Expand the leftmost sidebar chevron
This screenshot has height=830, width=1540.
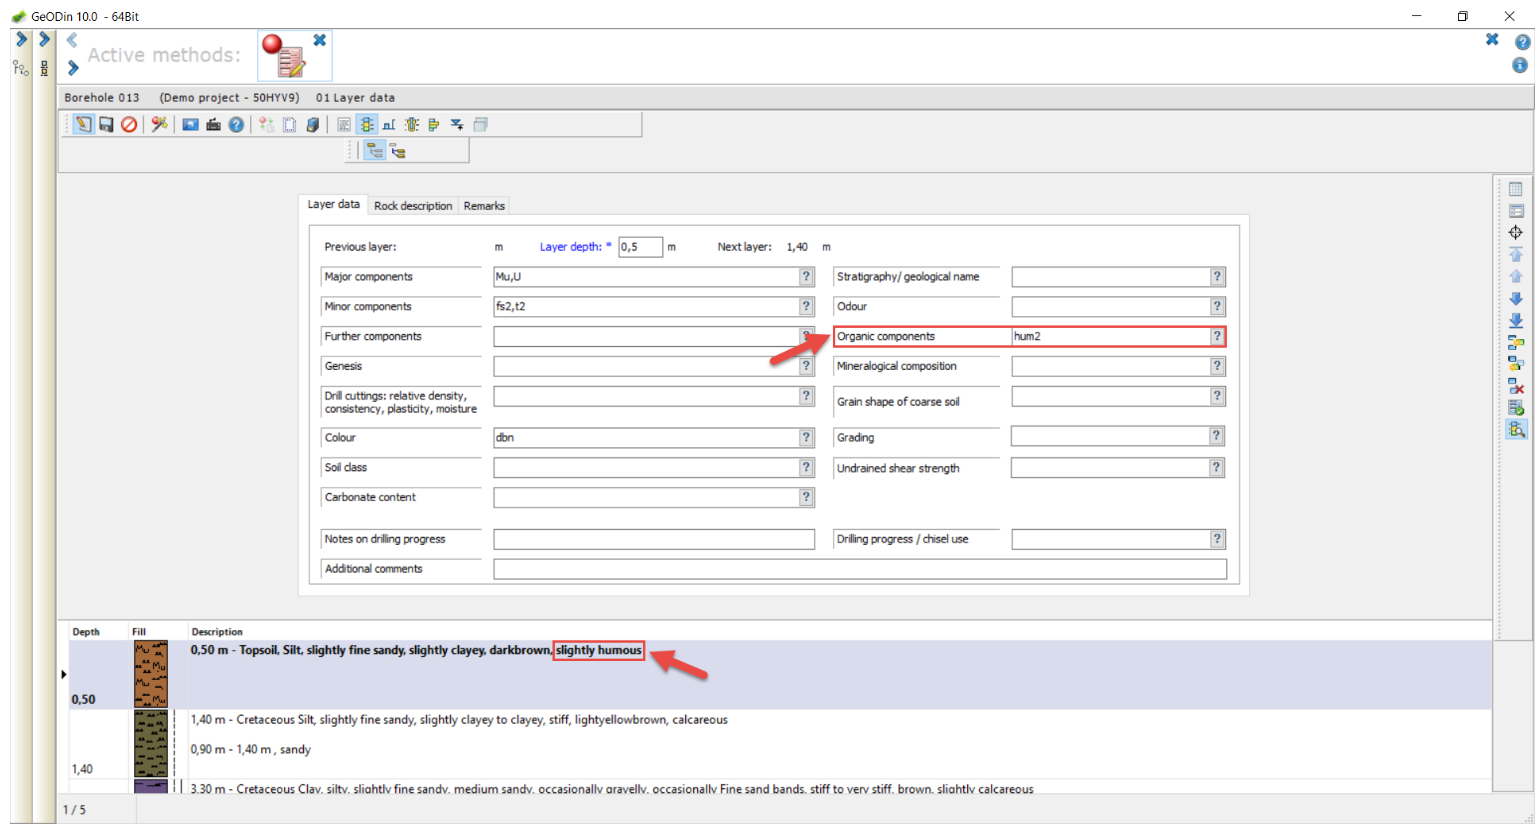pos(21,40)
